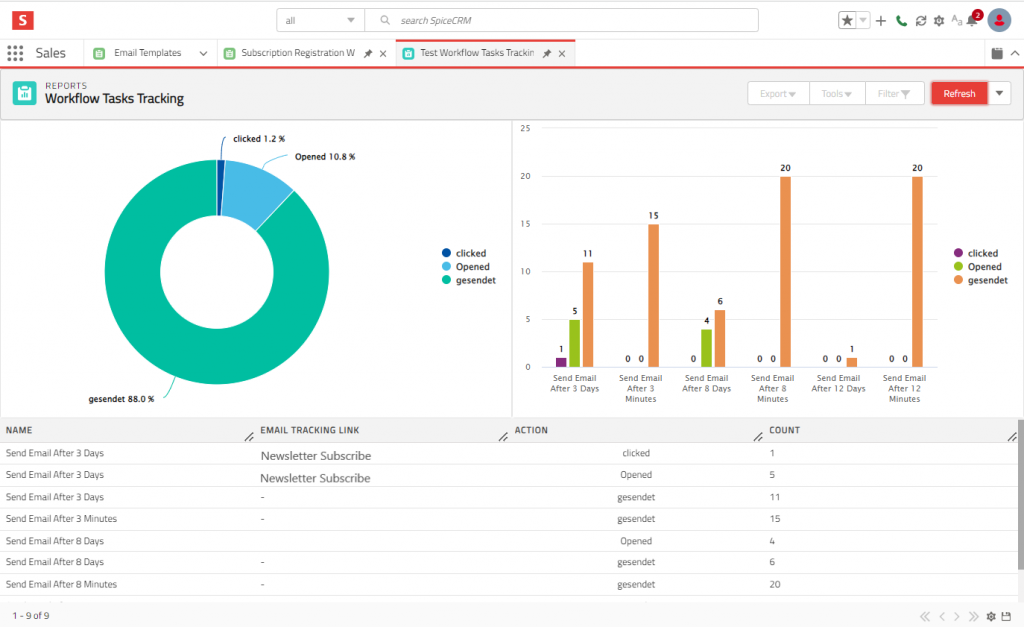
Task: Click the green phone call icon
Action: pos(901,21)
